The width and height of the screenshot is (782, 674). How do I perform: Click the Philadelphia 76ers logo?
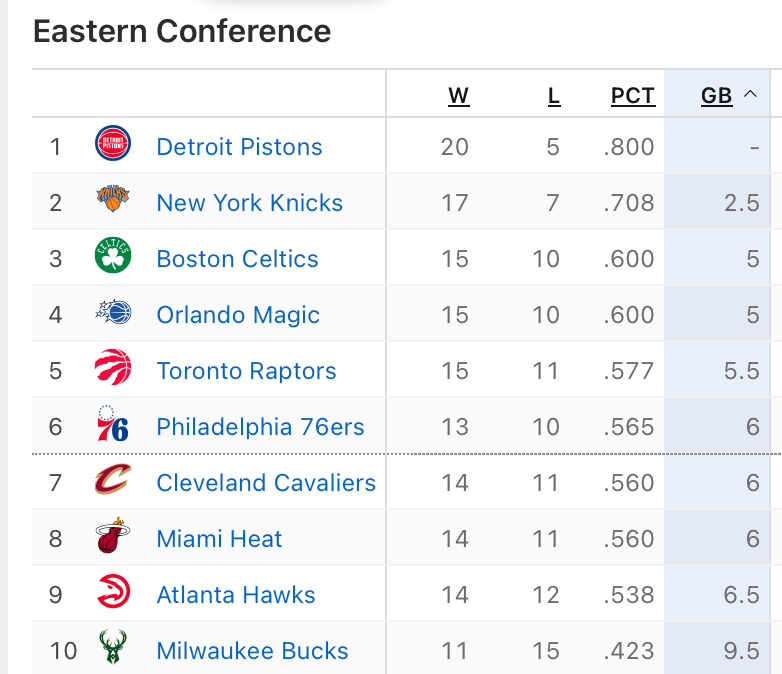(113, 426)
